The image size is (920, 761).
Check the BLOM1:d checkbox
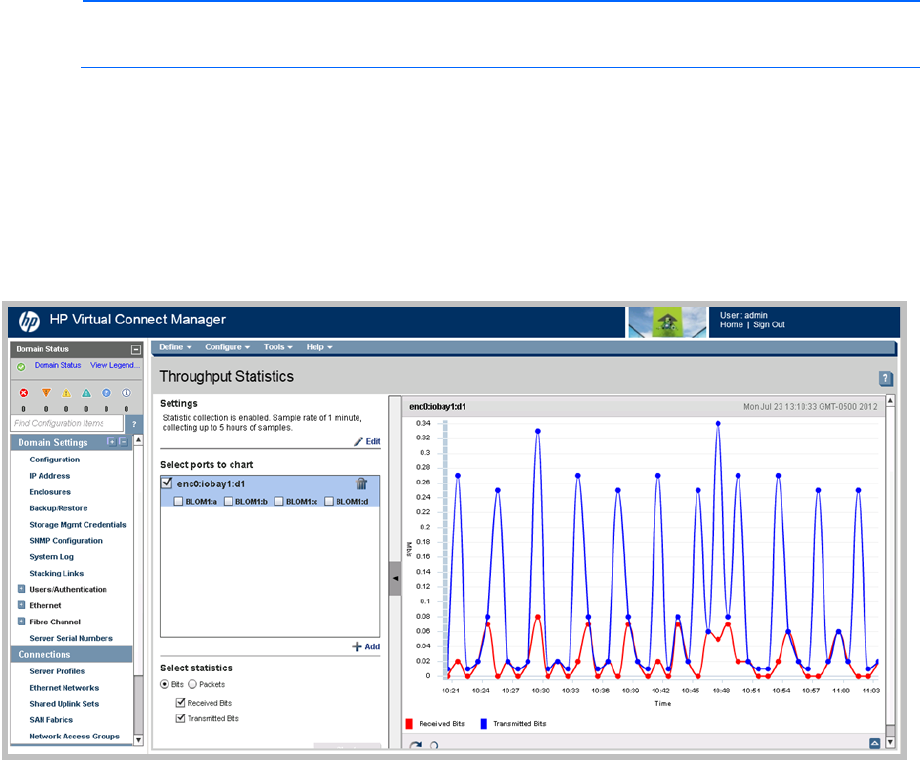click(x=329, y=501)
